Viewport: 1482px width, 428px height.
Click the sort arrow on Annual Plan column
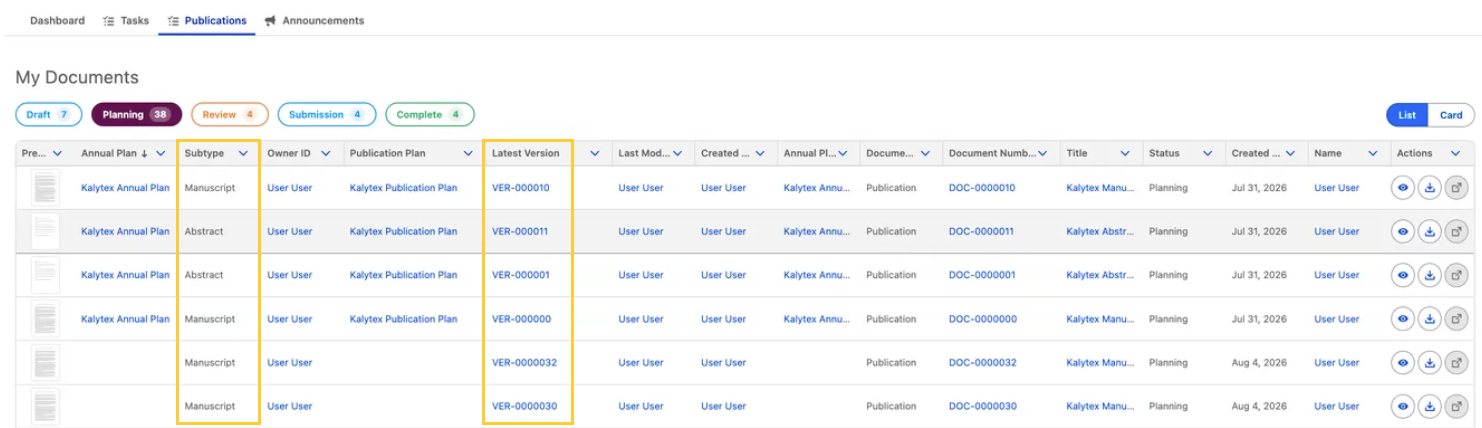click(x=144, y=153)
